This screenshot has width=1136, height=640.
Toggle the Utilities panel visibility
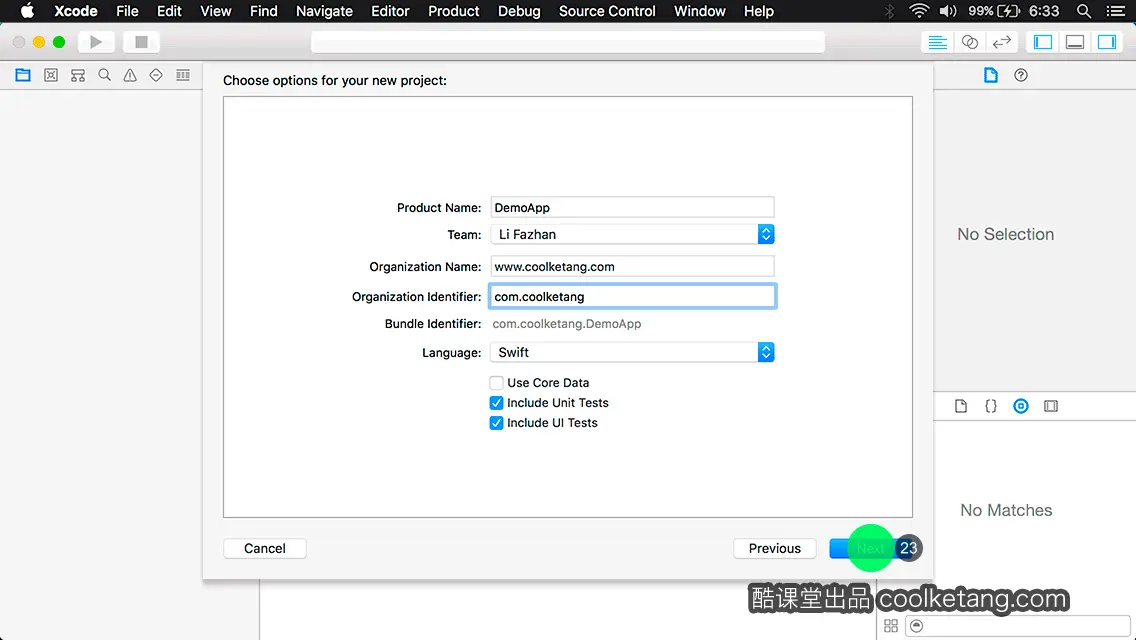coord(1106,42)
